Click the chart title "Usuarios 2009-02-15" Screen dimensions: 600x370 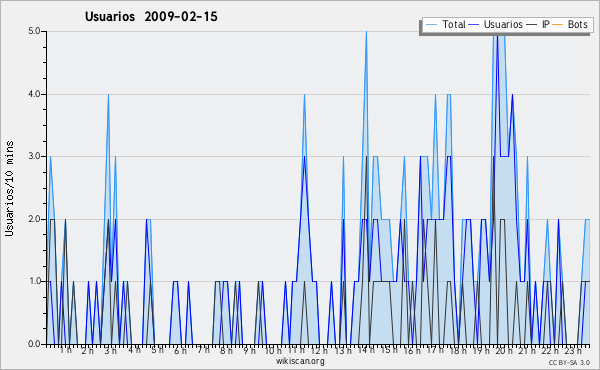(151, 16)
